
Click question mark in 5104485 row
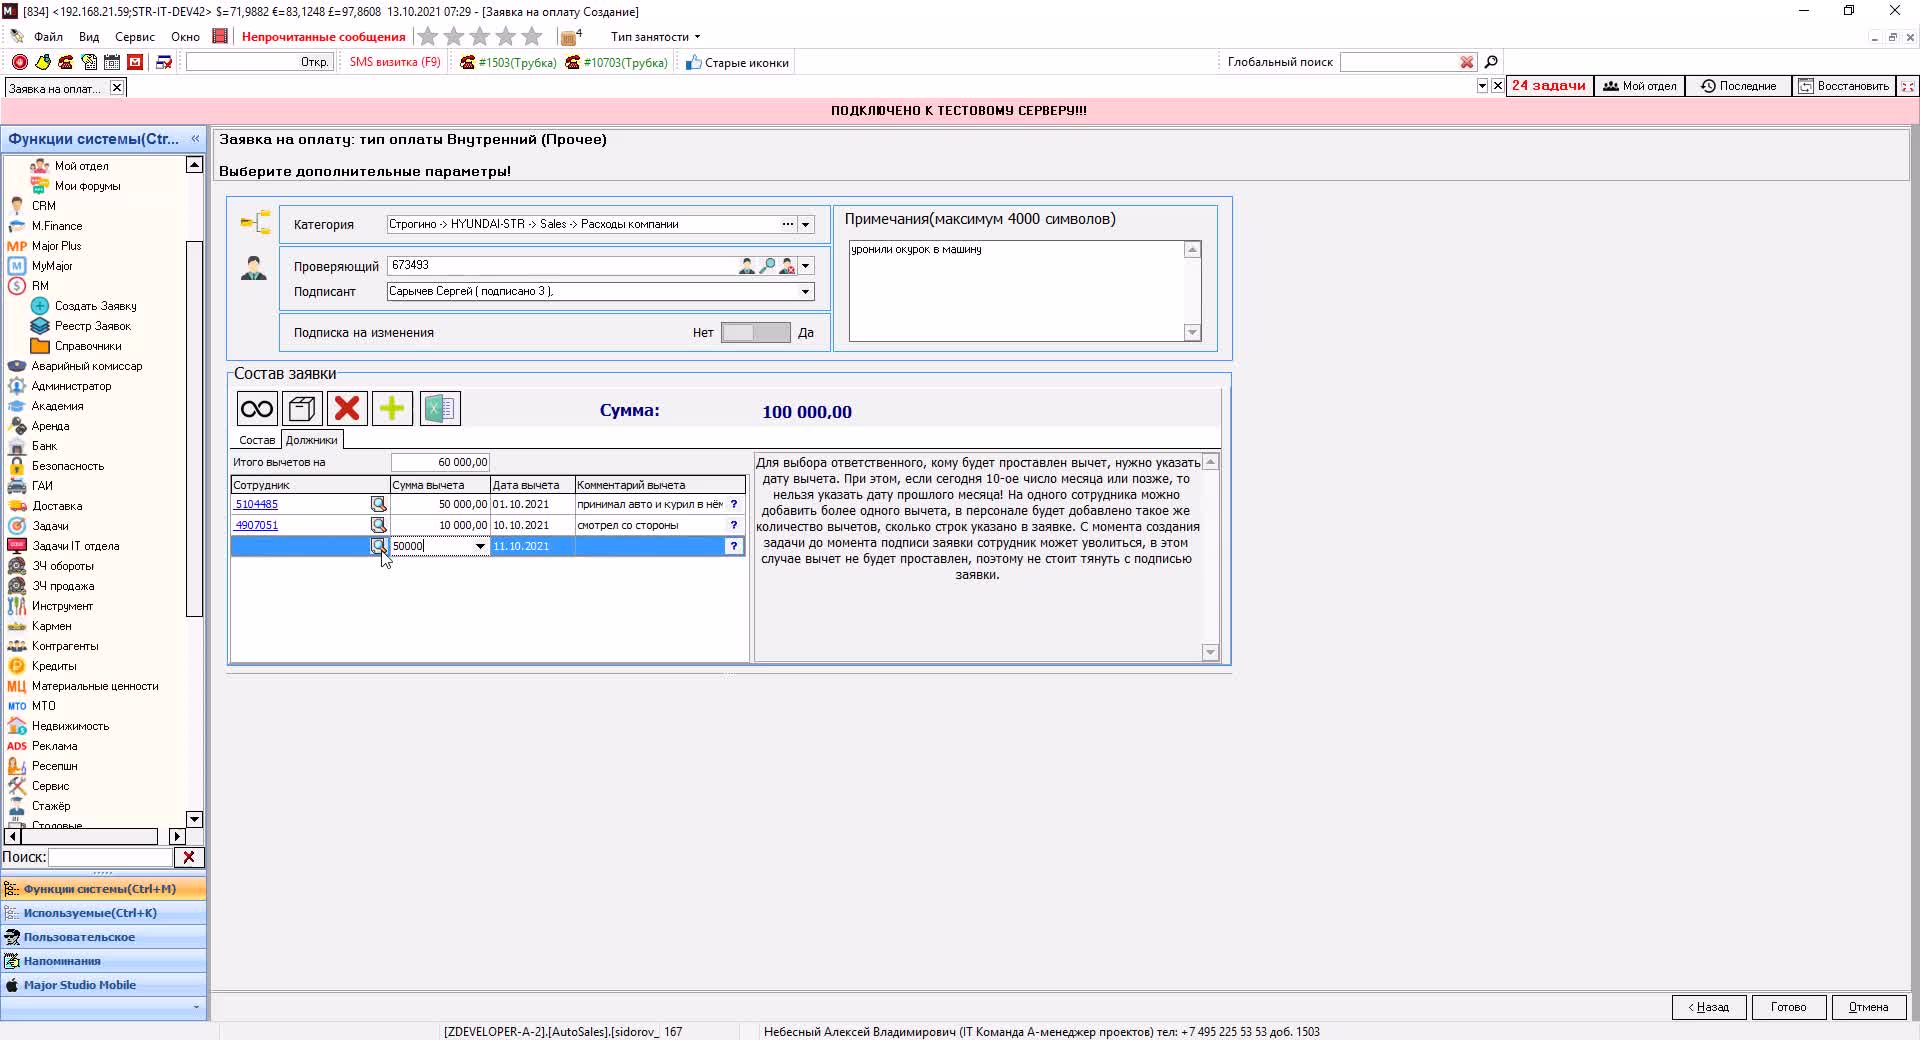coord(734,504)
